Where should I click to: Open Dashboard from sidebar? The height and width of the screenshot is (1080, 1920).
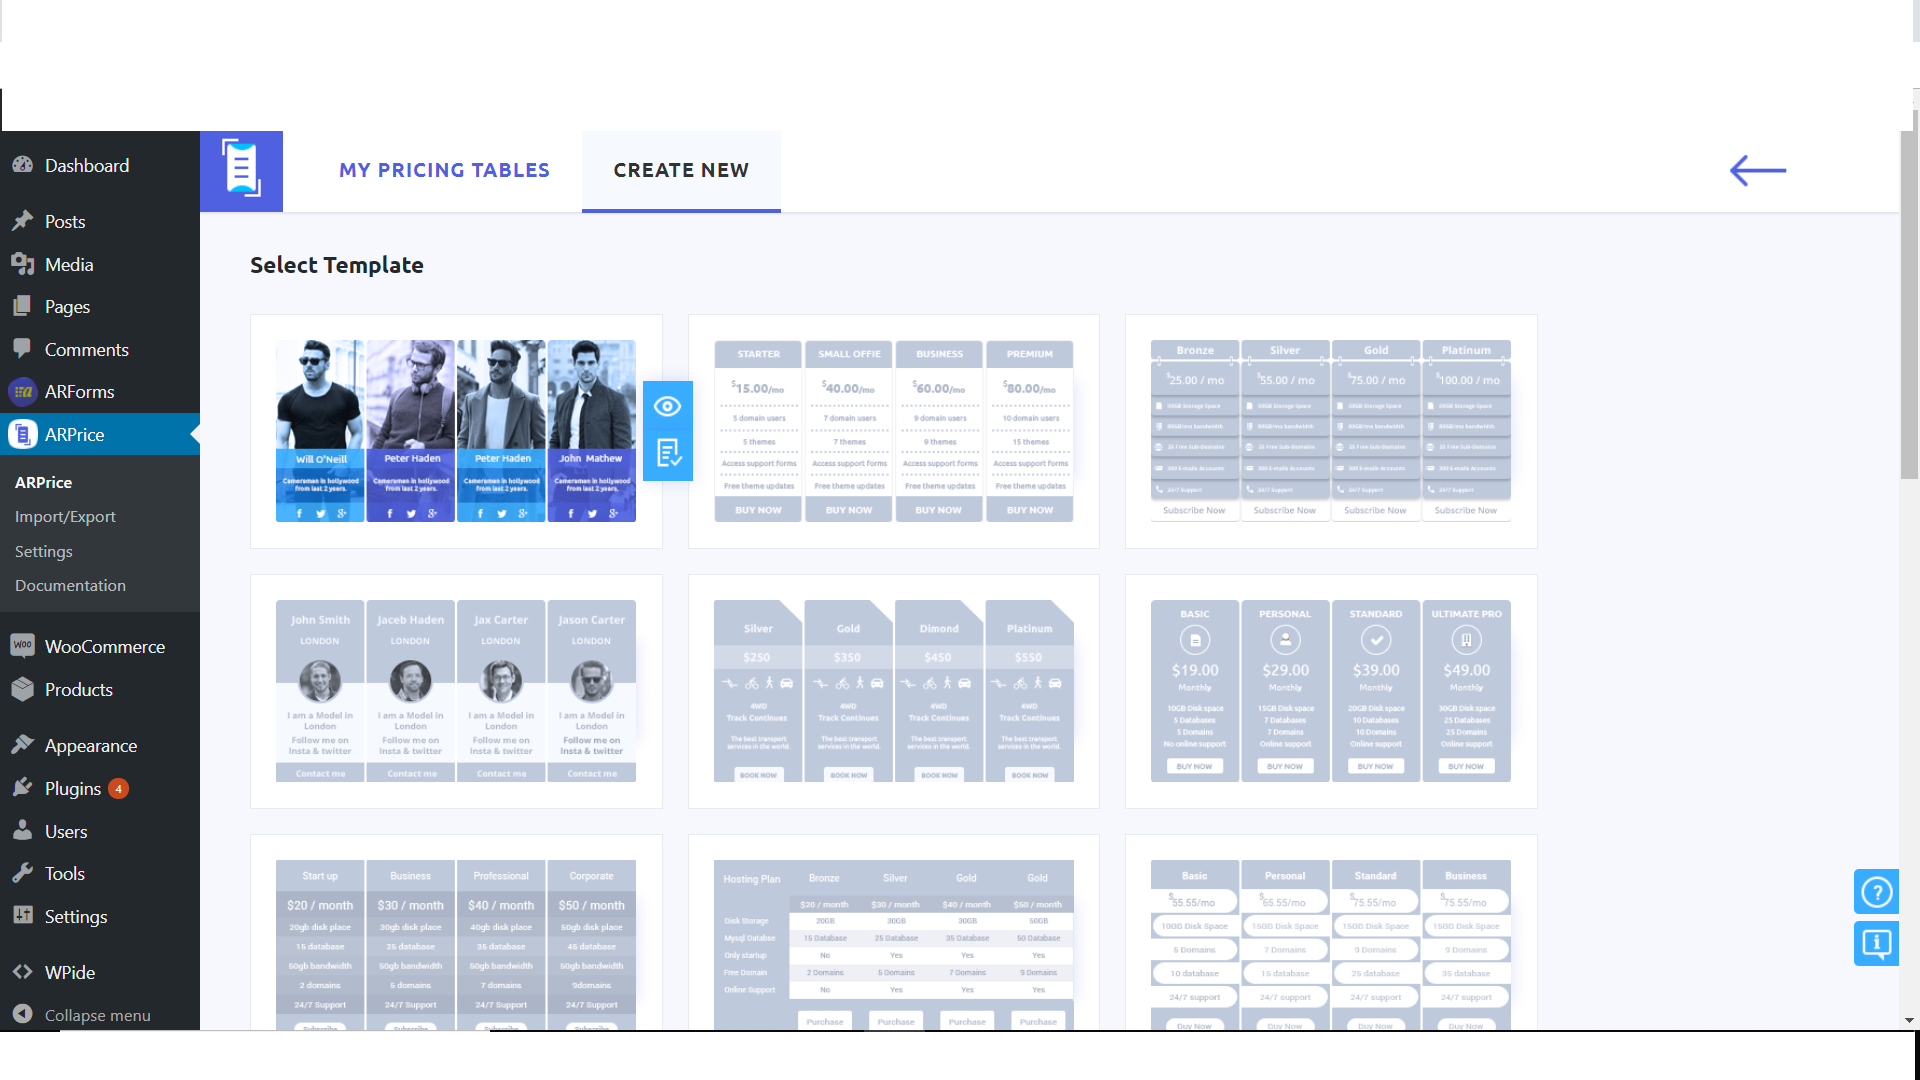coord(86,166)
